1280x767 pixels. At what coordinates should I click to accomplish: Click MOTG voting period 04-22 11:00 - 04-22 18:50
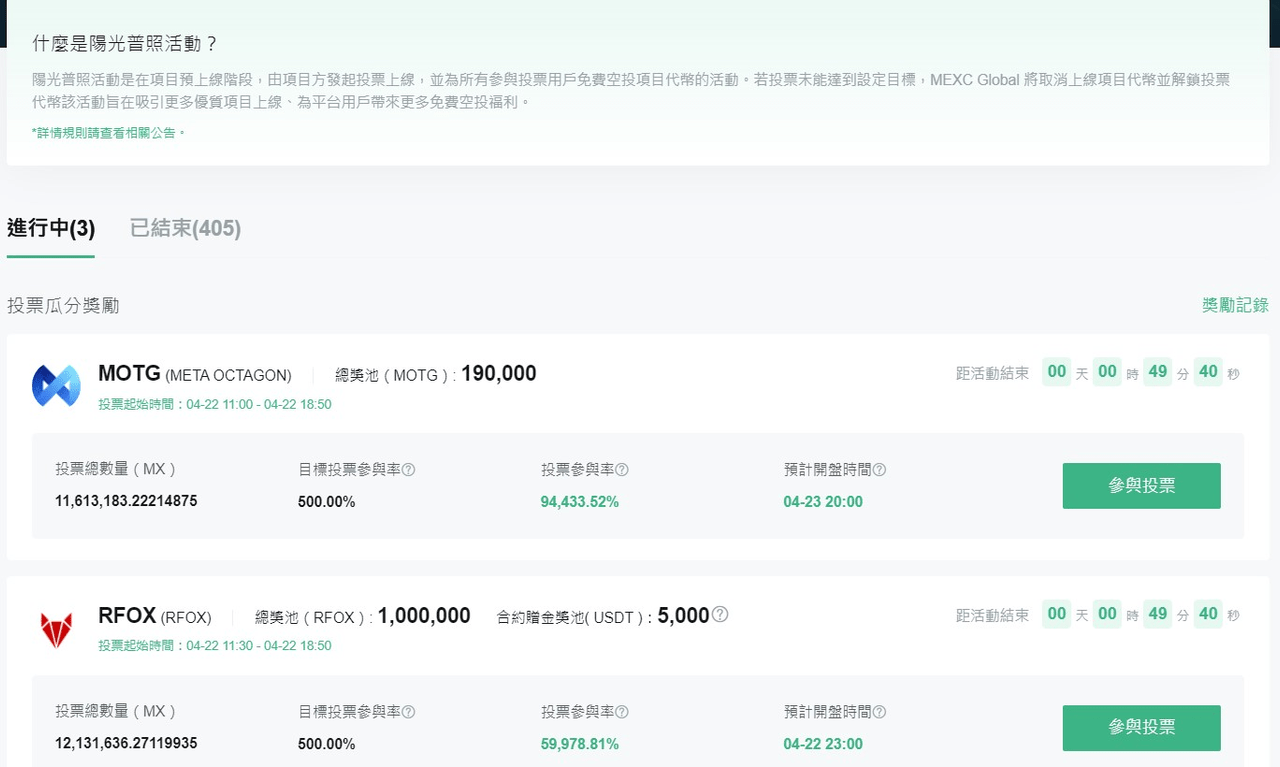coord(258,405)
